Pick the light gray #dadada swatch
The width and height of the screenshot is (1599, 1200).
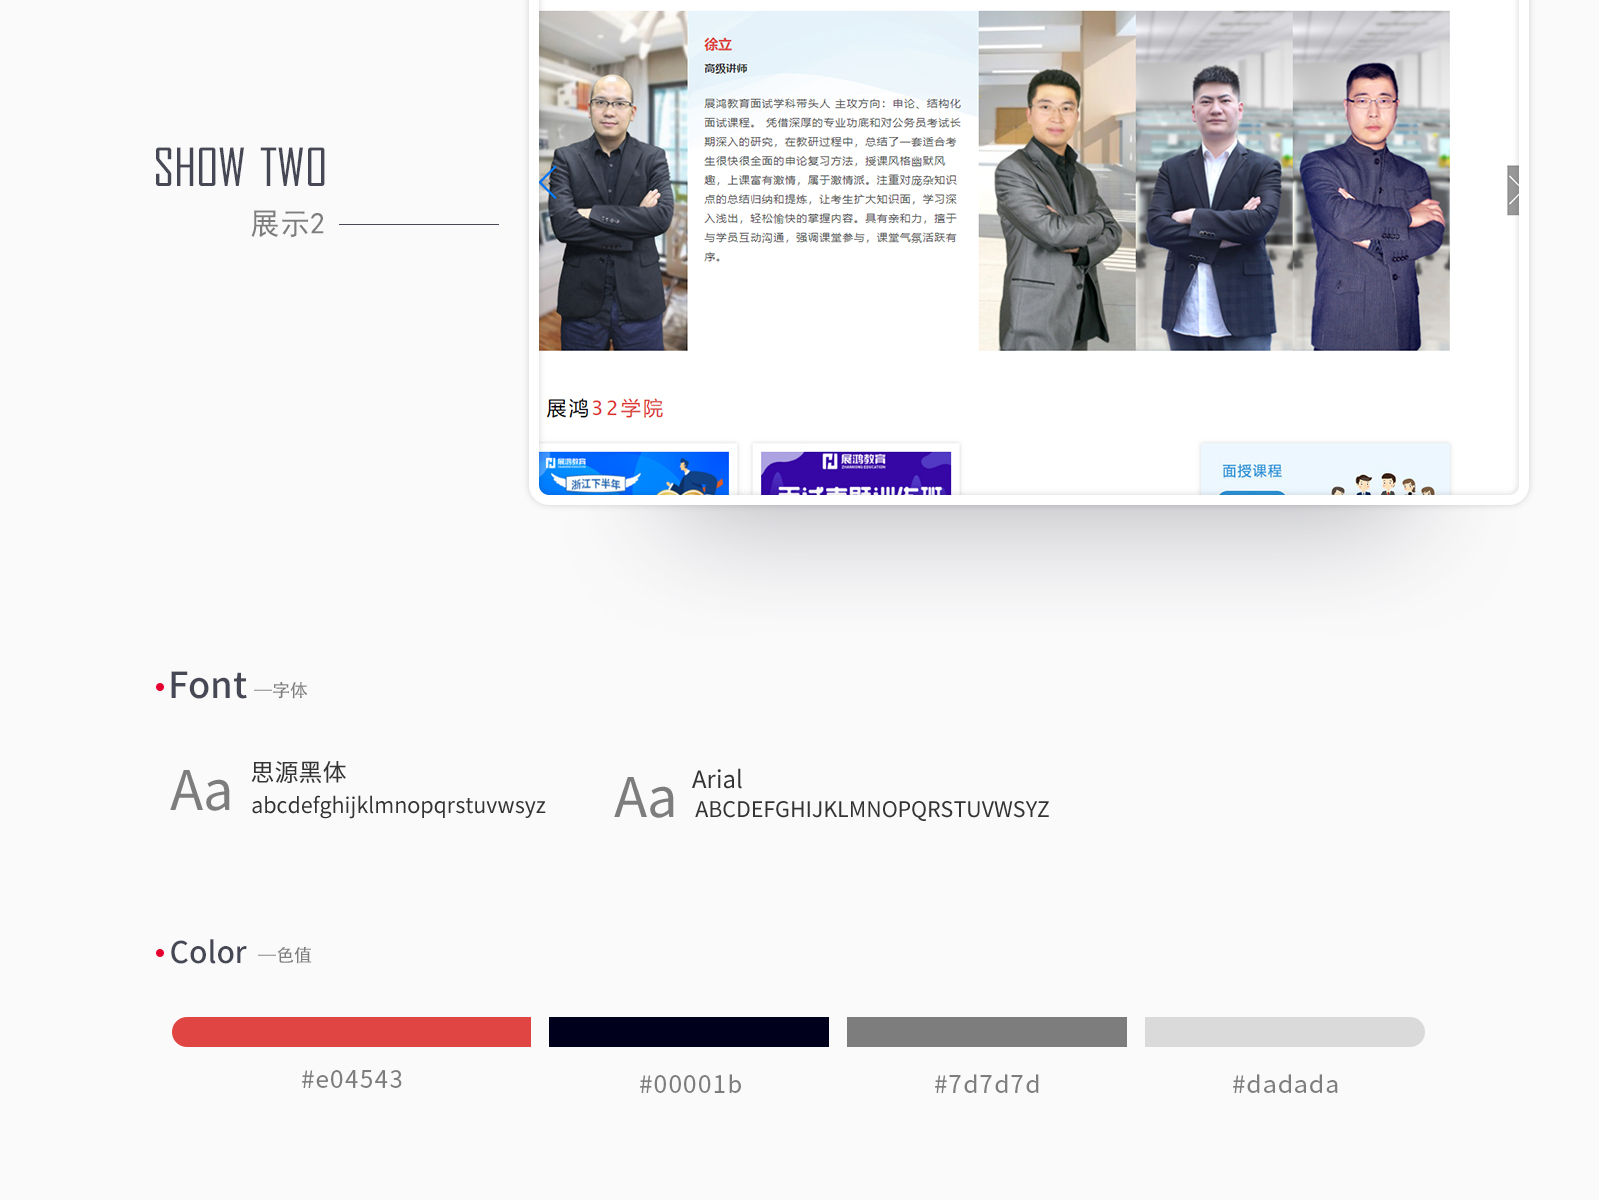coord(1284,1032)
